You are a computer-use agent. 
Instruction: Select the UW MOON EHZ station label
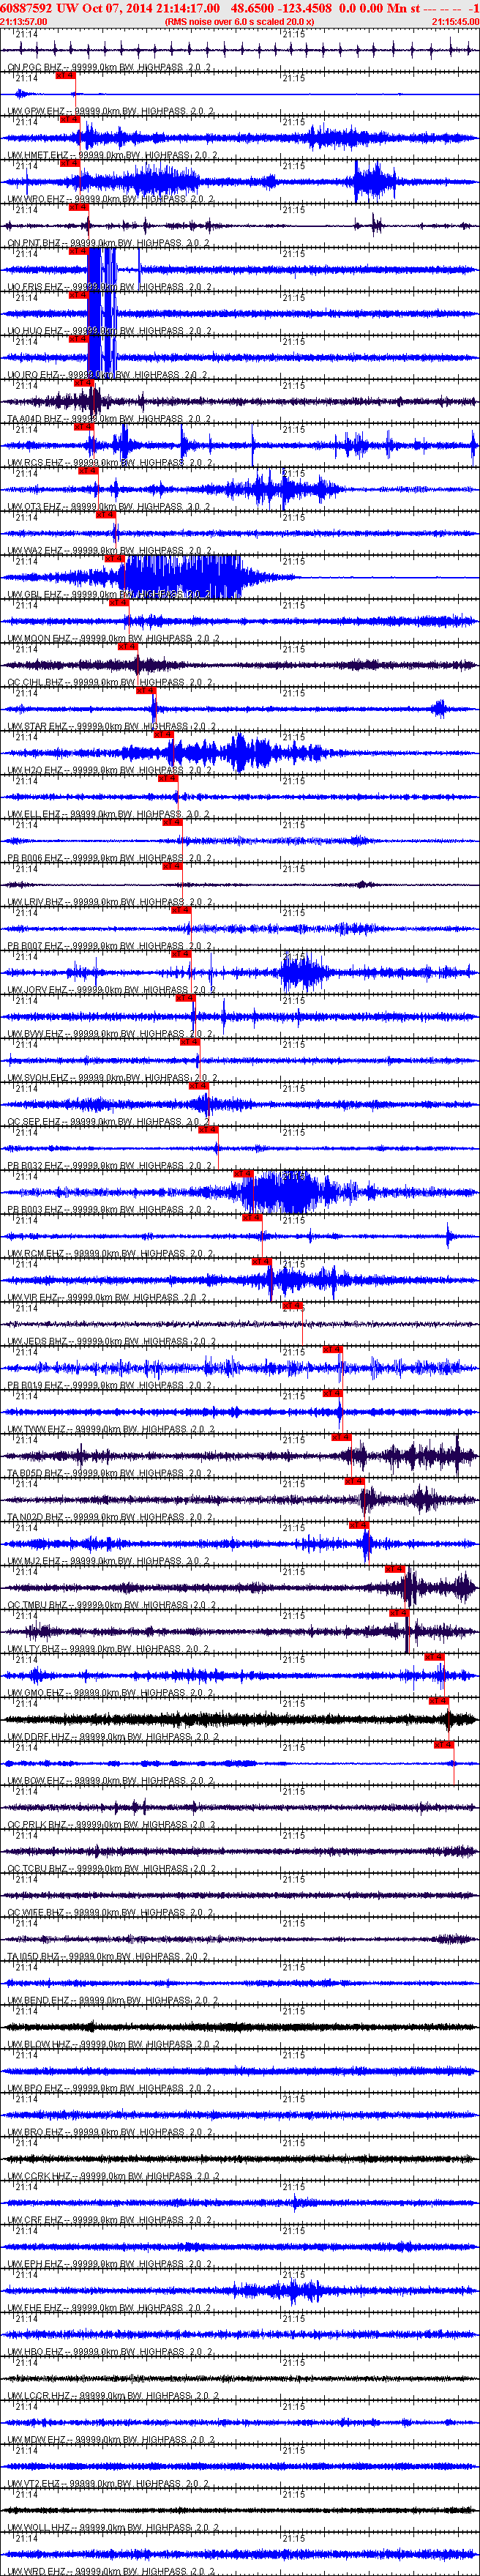click(x=112, y=639)
